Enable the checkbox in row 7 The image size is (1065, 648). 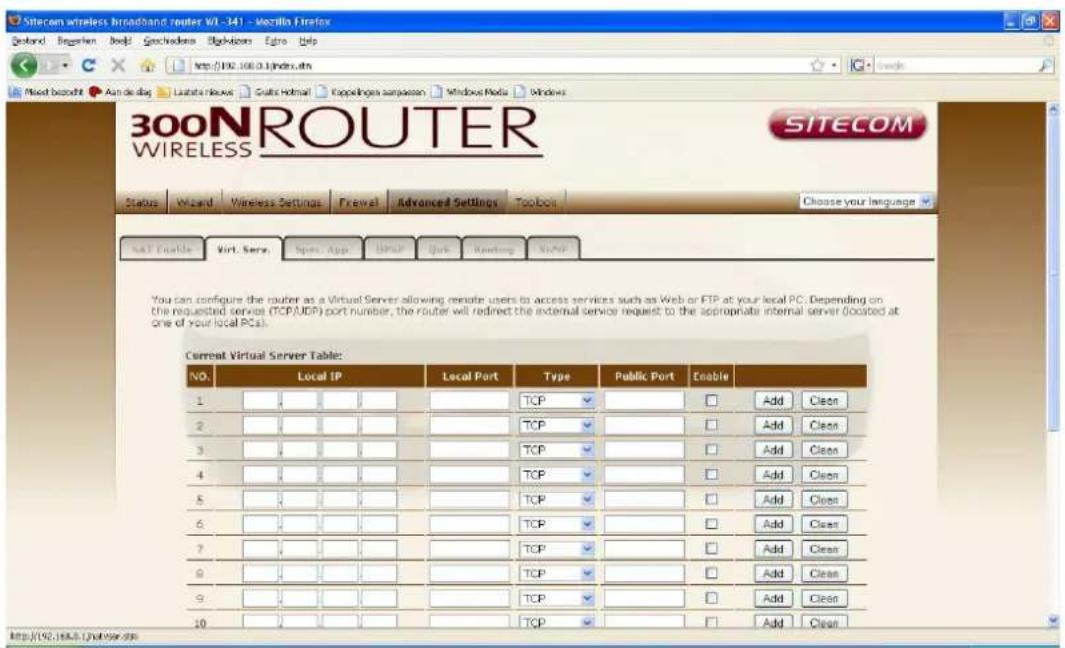click(x=711, y=549)
